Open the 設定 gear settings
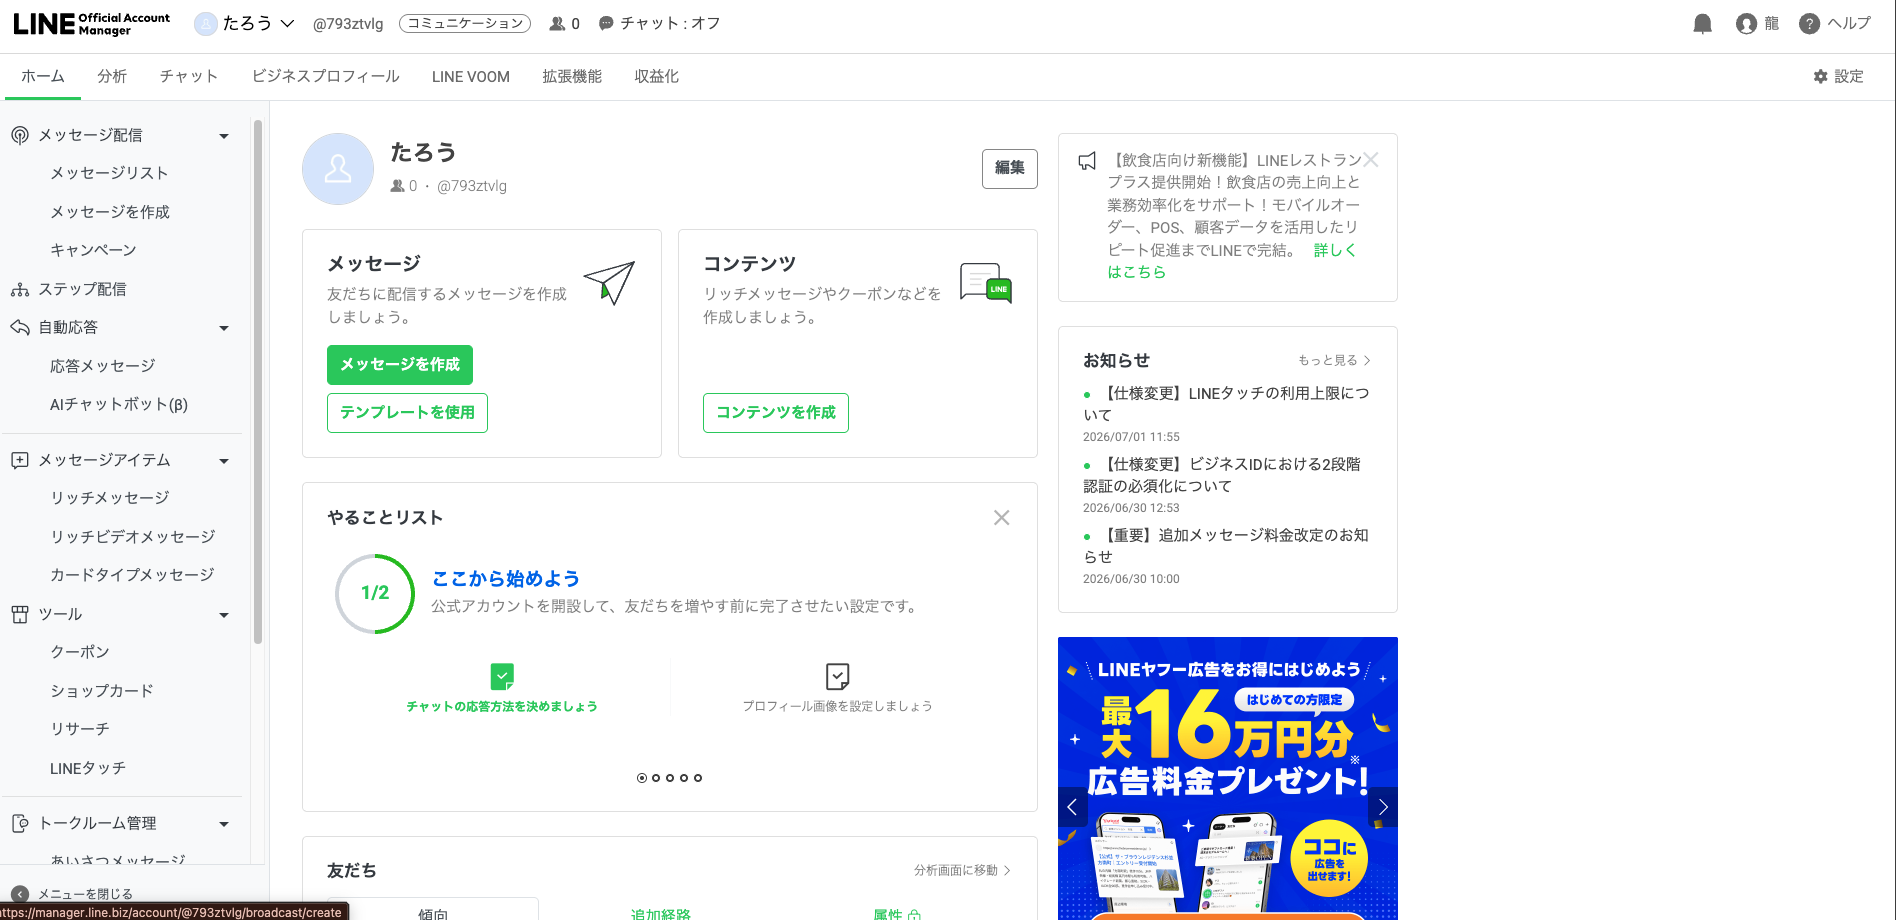The width and height of the screenshot is (1896, 920). 1838,77
